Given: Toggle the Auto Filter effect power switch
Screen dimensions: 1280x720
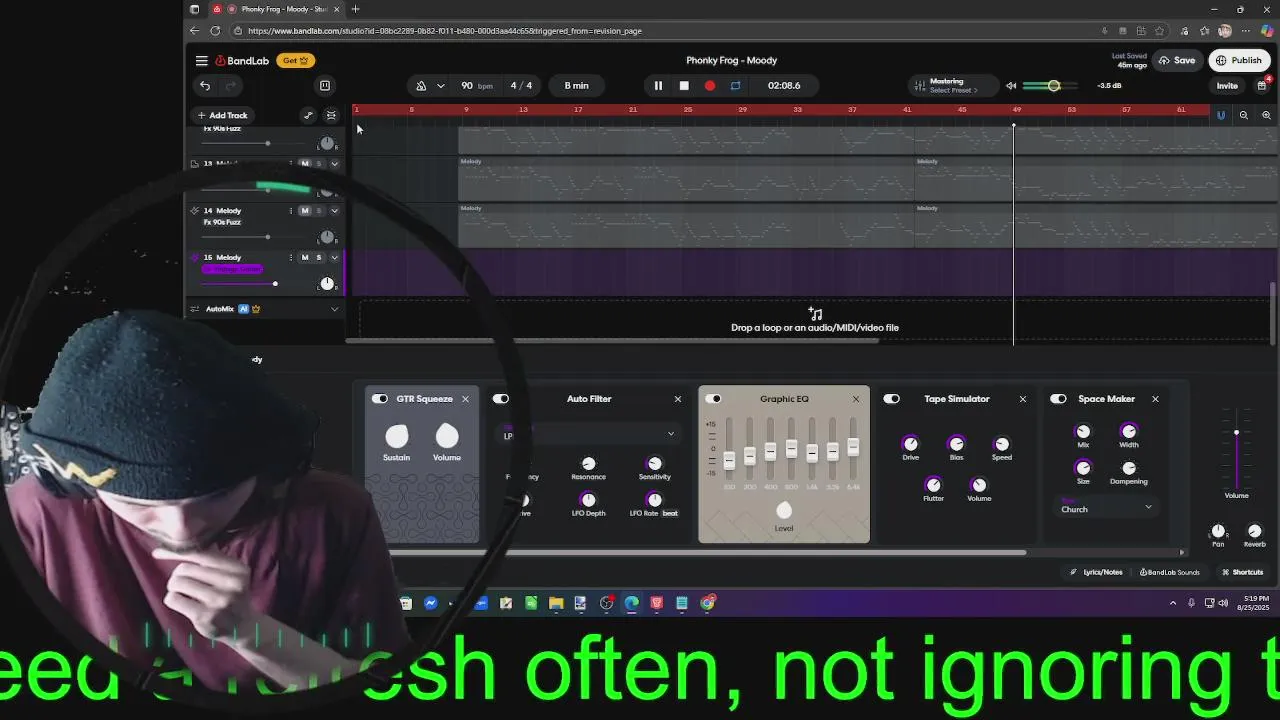Looking at the screenshot, I should (x=501, y=399).
